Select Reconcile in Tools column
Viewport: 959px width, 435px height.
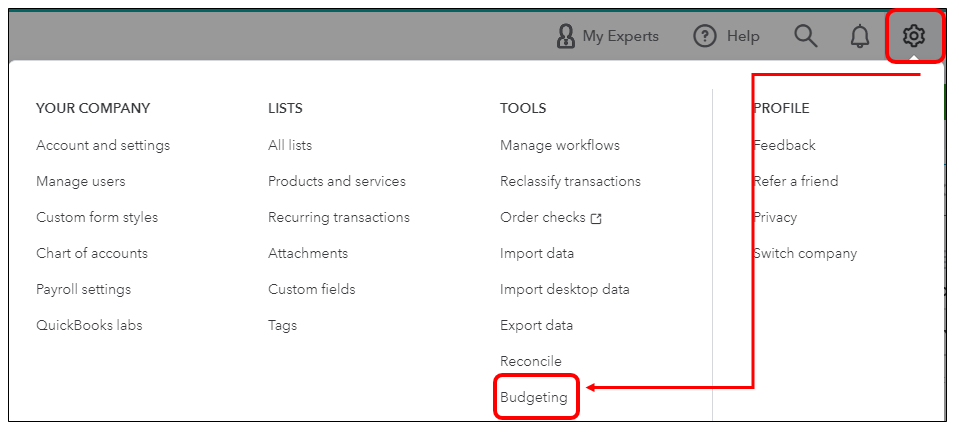click(531, 361)
